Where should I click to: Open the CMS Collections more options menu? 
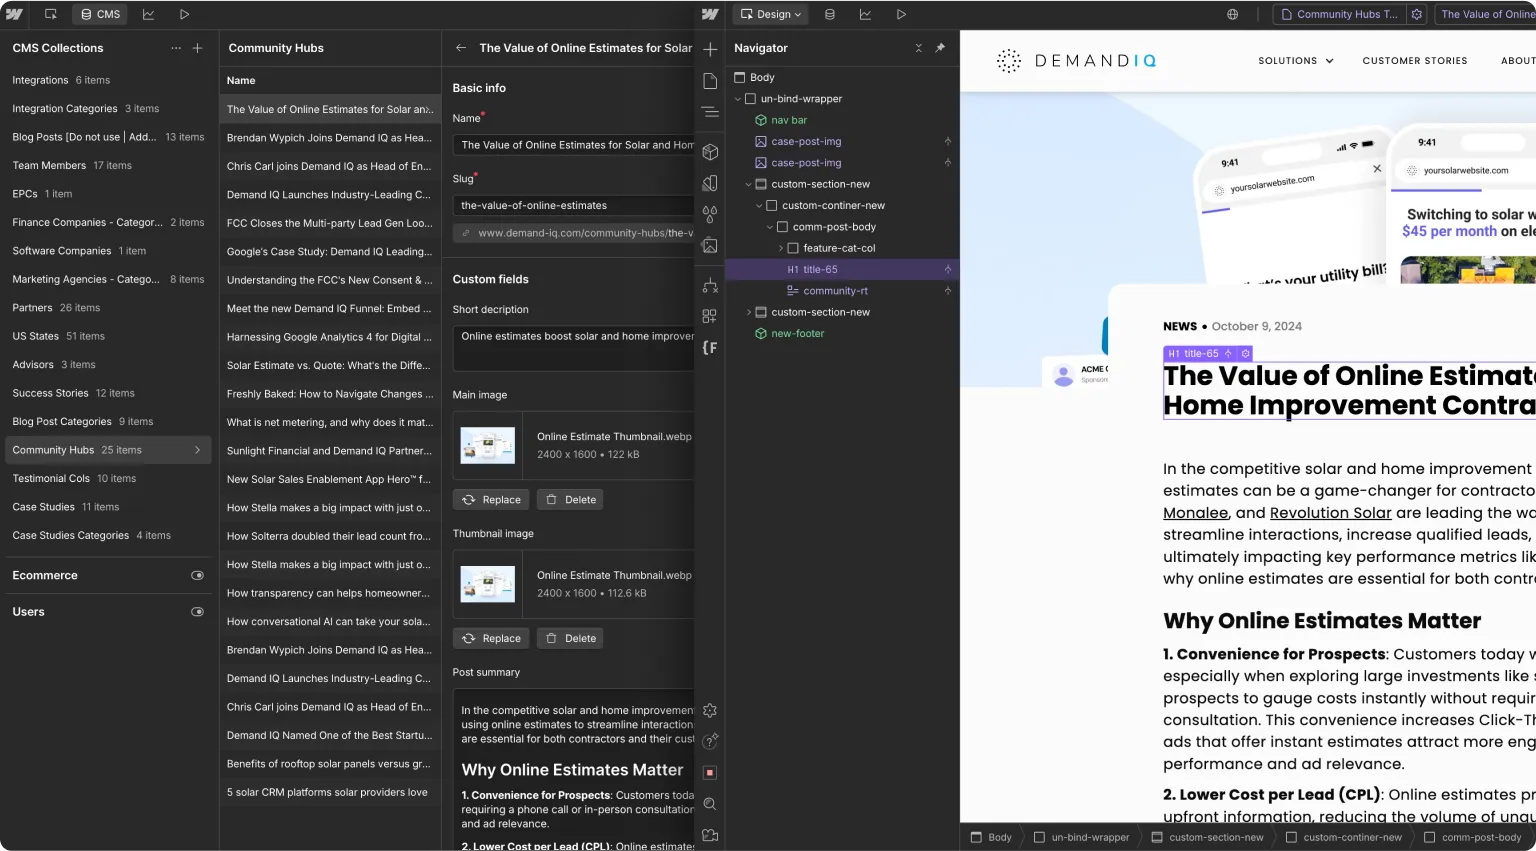pyautogui.click(x=176, y=48)
